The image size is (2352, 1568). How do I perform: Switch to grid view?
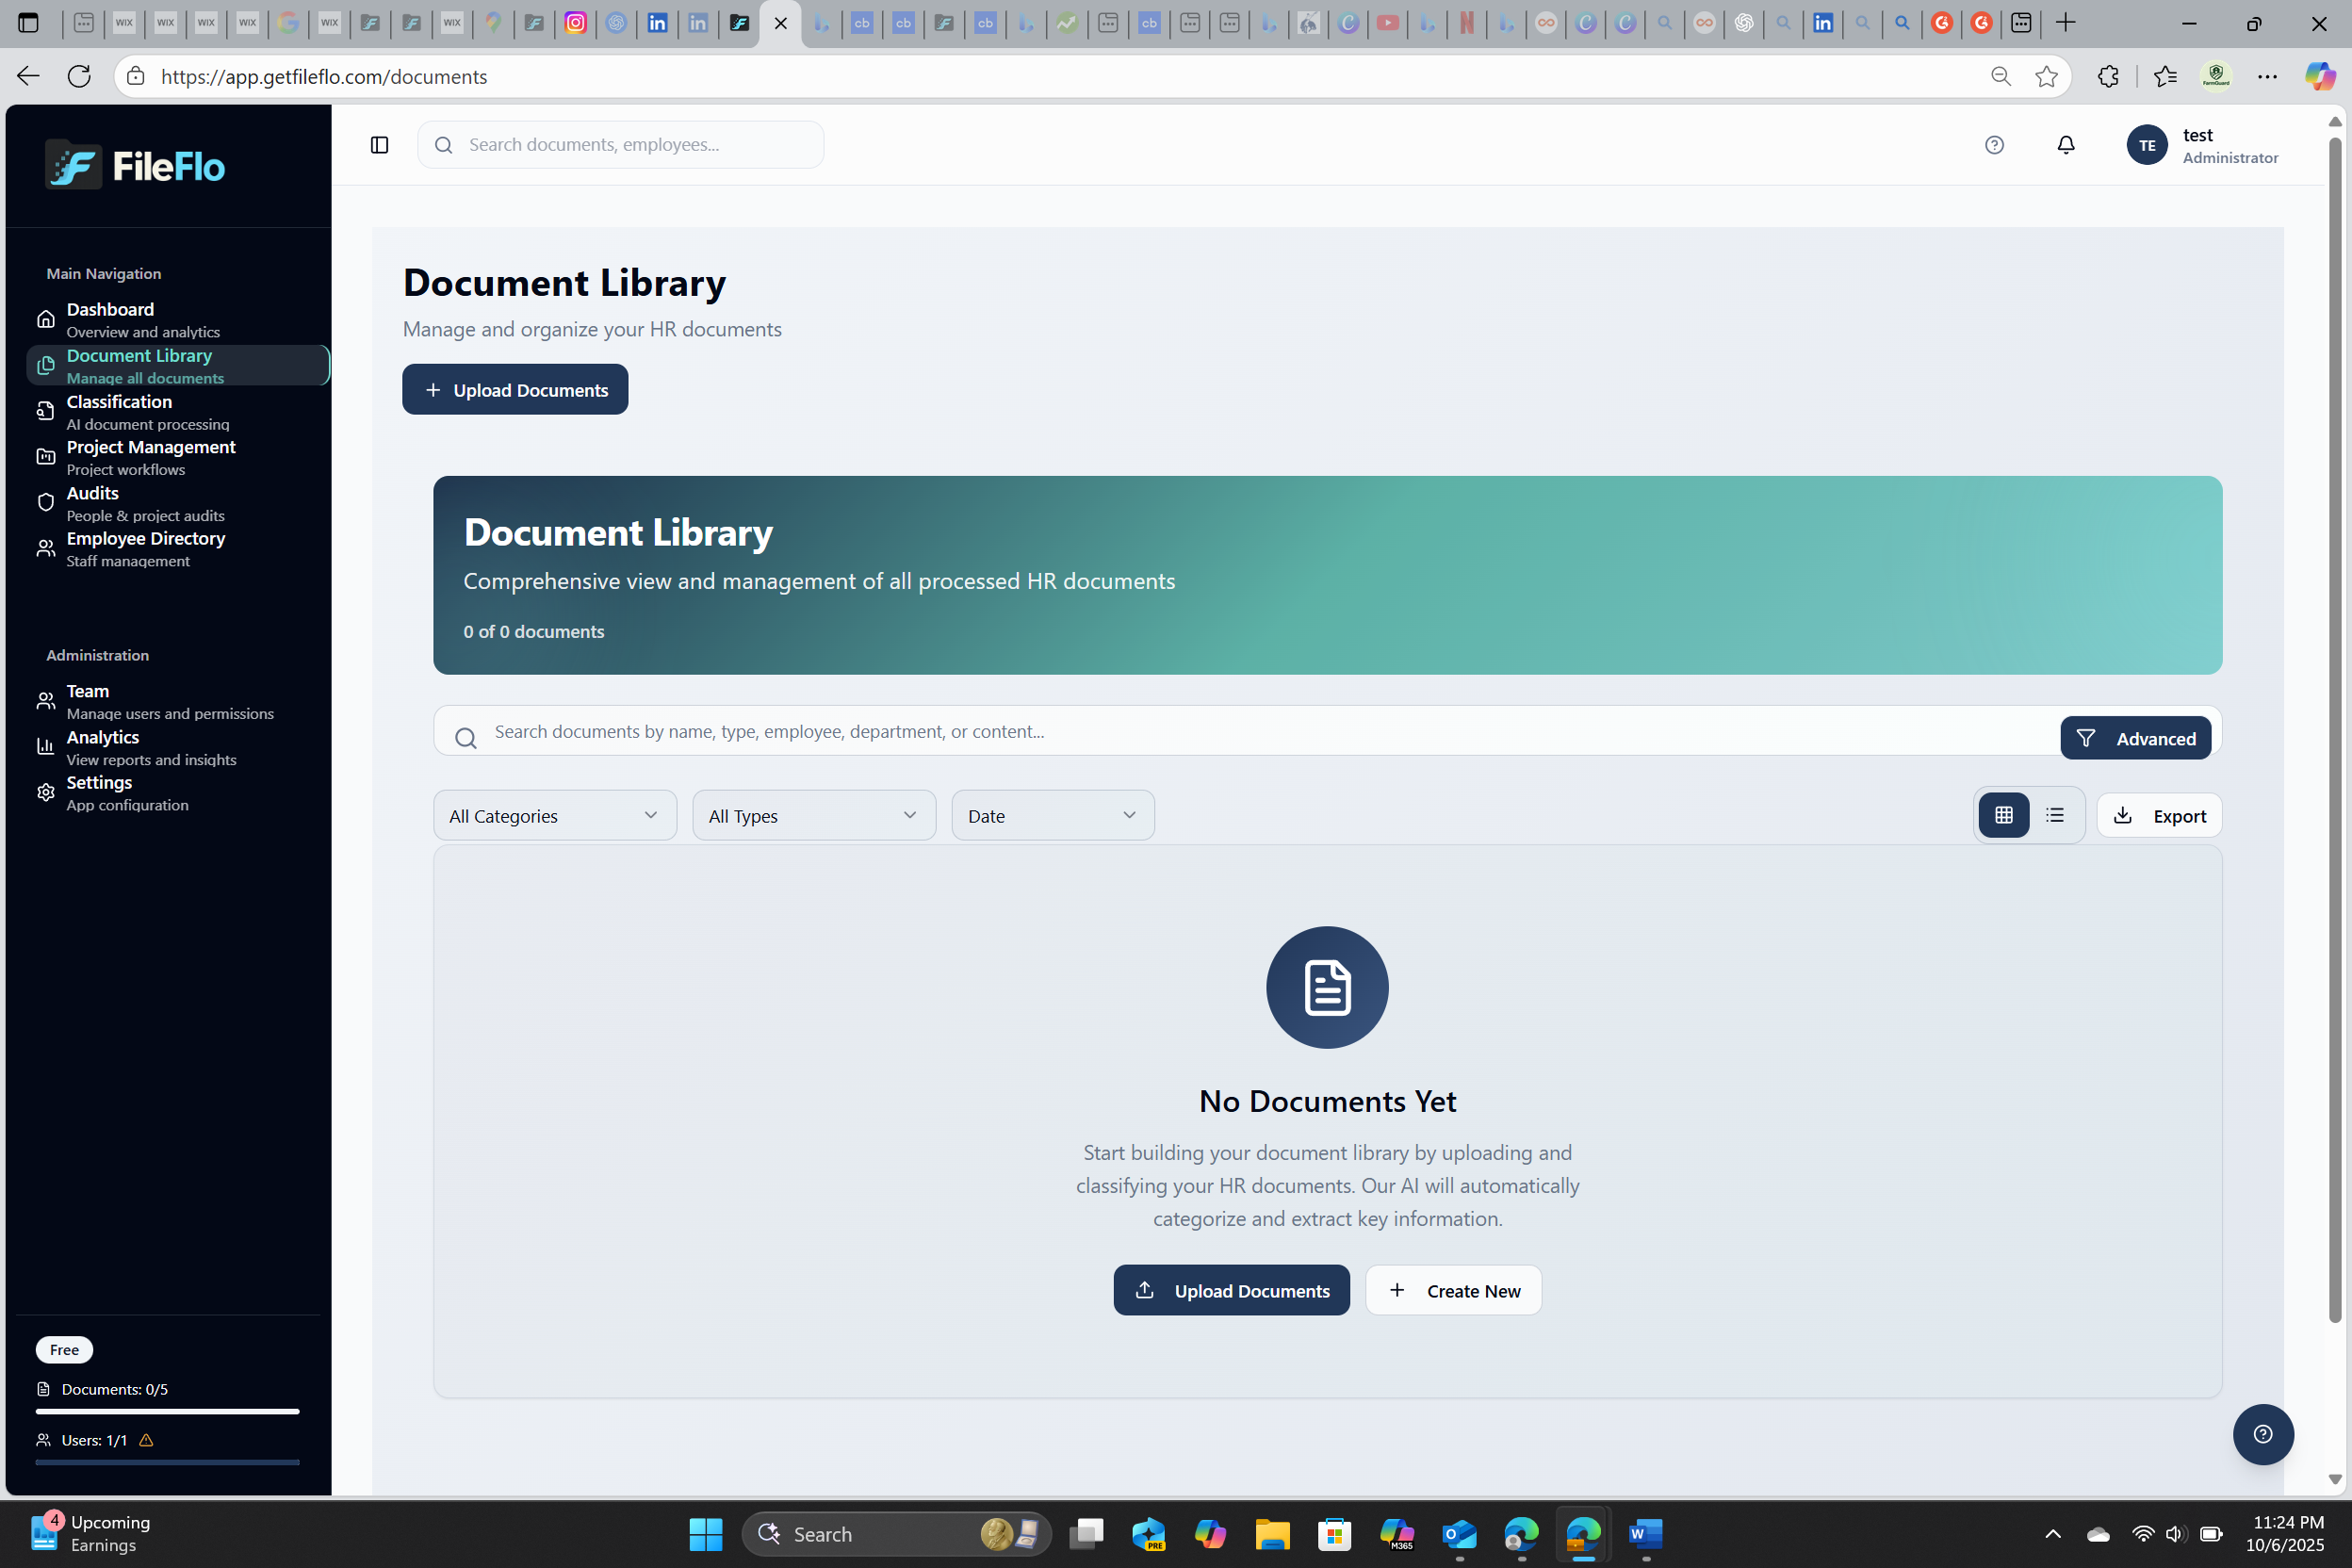tap(2003, 815)
